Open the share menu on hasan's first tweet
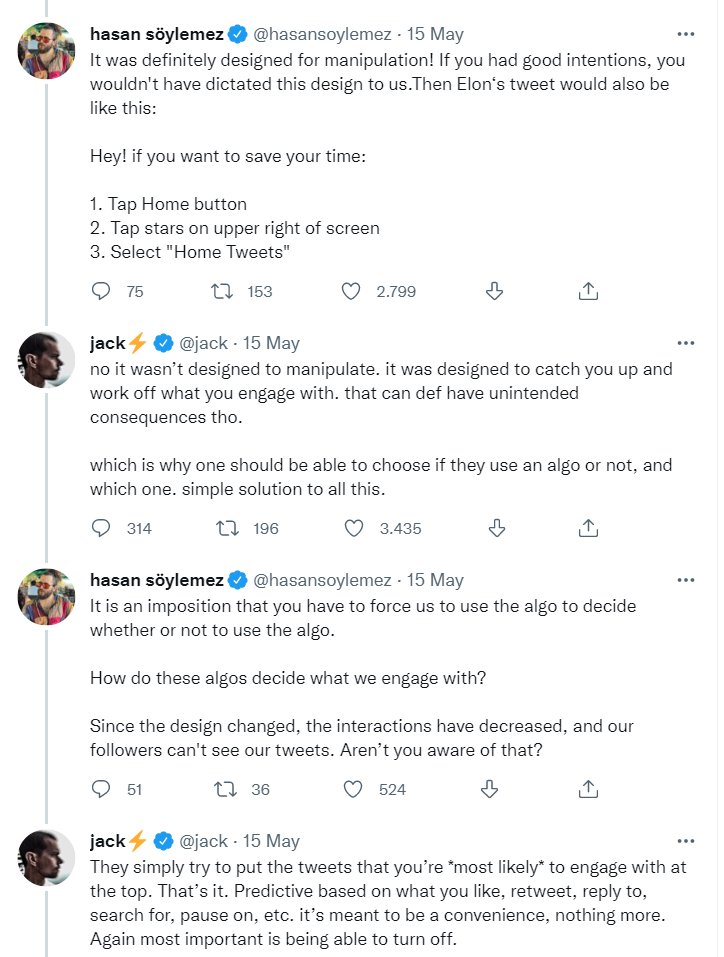Image resolution: width=724 pixels, height=957 pixels. click(588, 291)
